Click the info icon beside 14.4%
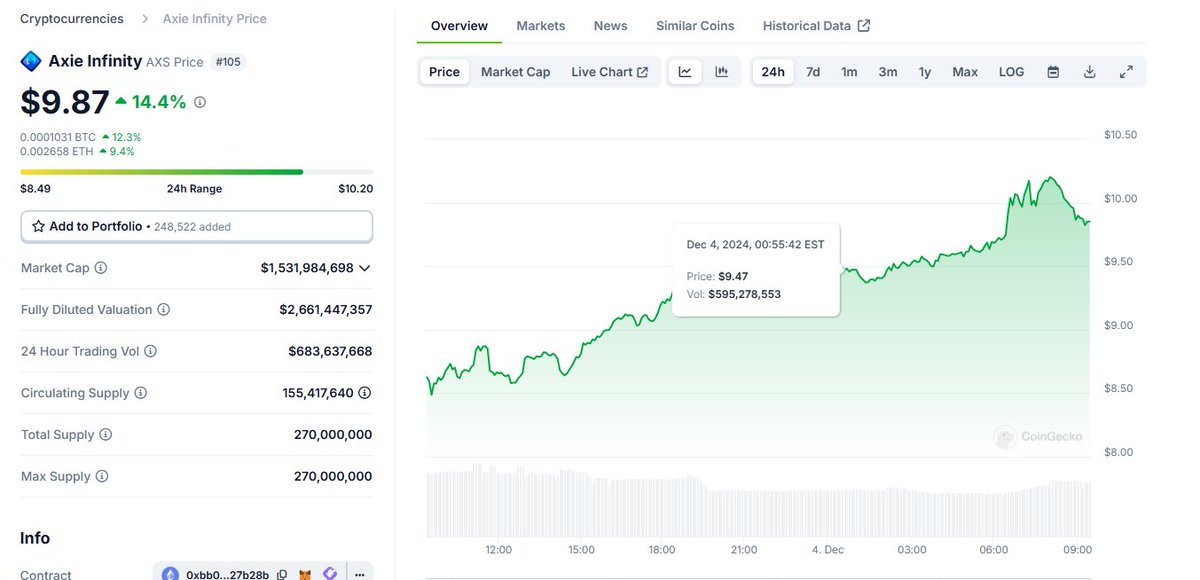1200x580 pixels. click(200, 102)
